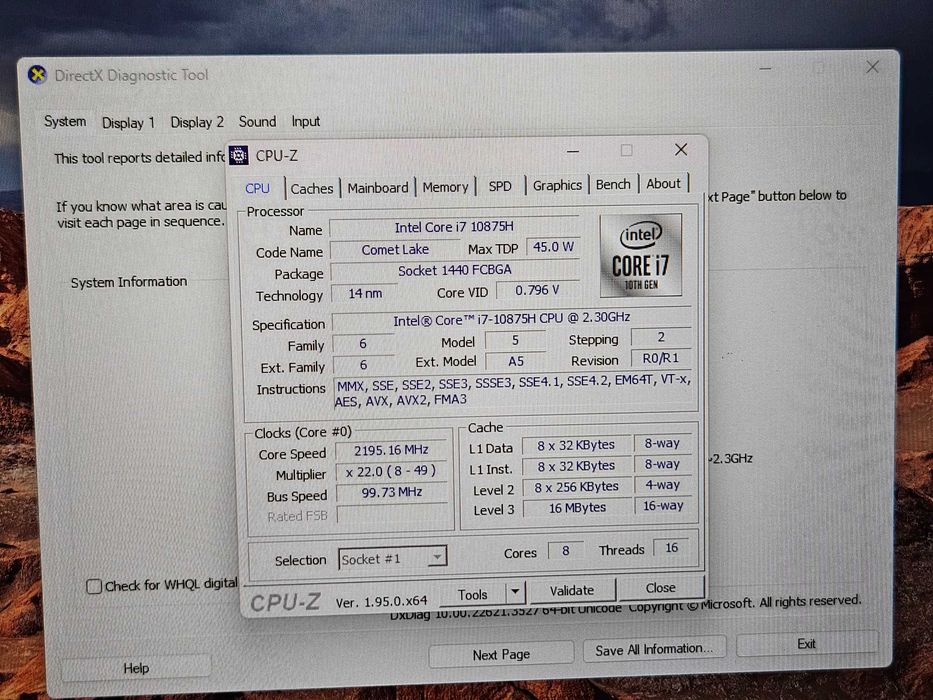Click the Code Name value Comet Lake
Viewport: 933px width, 700px height.
(395, 249)
